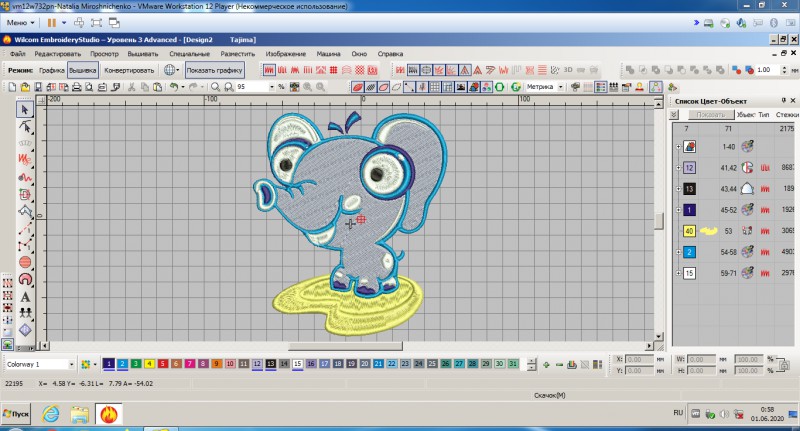Open the VMware Меню dropdown
The image size is (800, 431).
point(20,22)
